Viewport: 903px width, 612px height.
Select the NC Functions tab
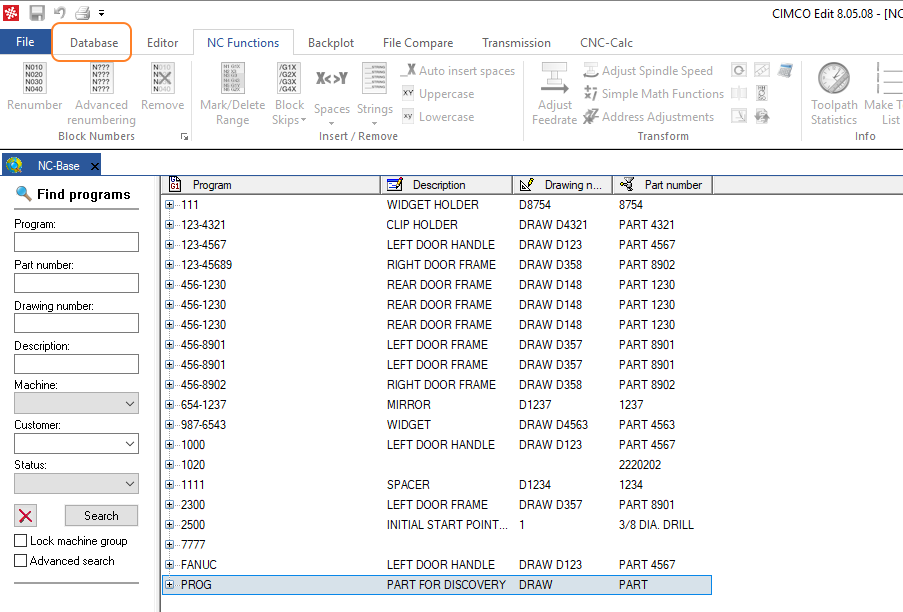243,43
